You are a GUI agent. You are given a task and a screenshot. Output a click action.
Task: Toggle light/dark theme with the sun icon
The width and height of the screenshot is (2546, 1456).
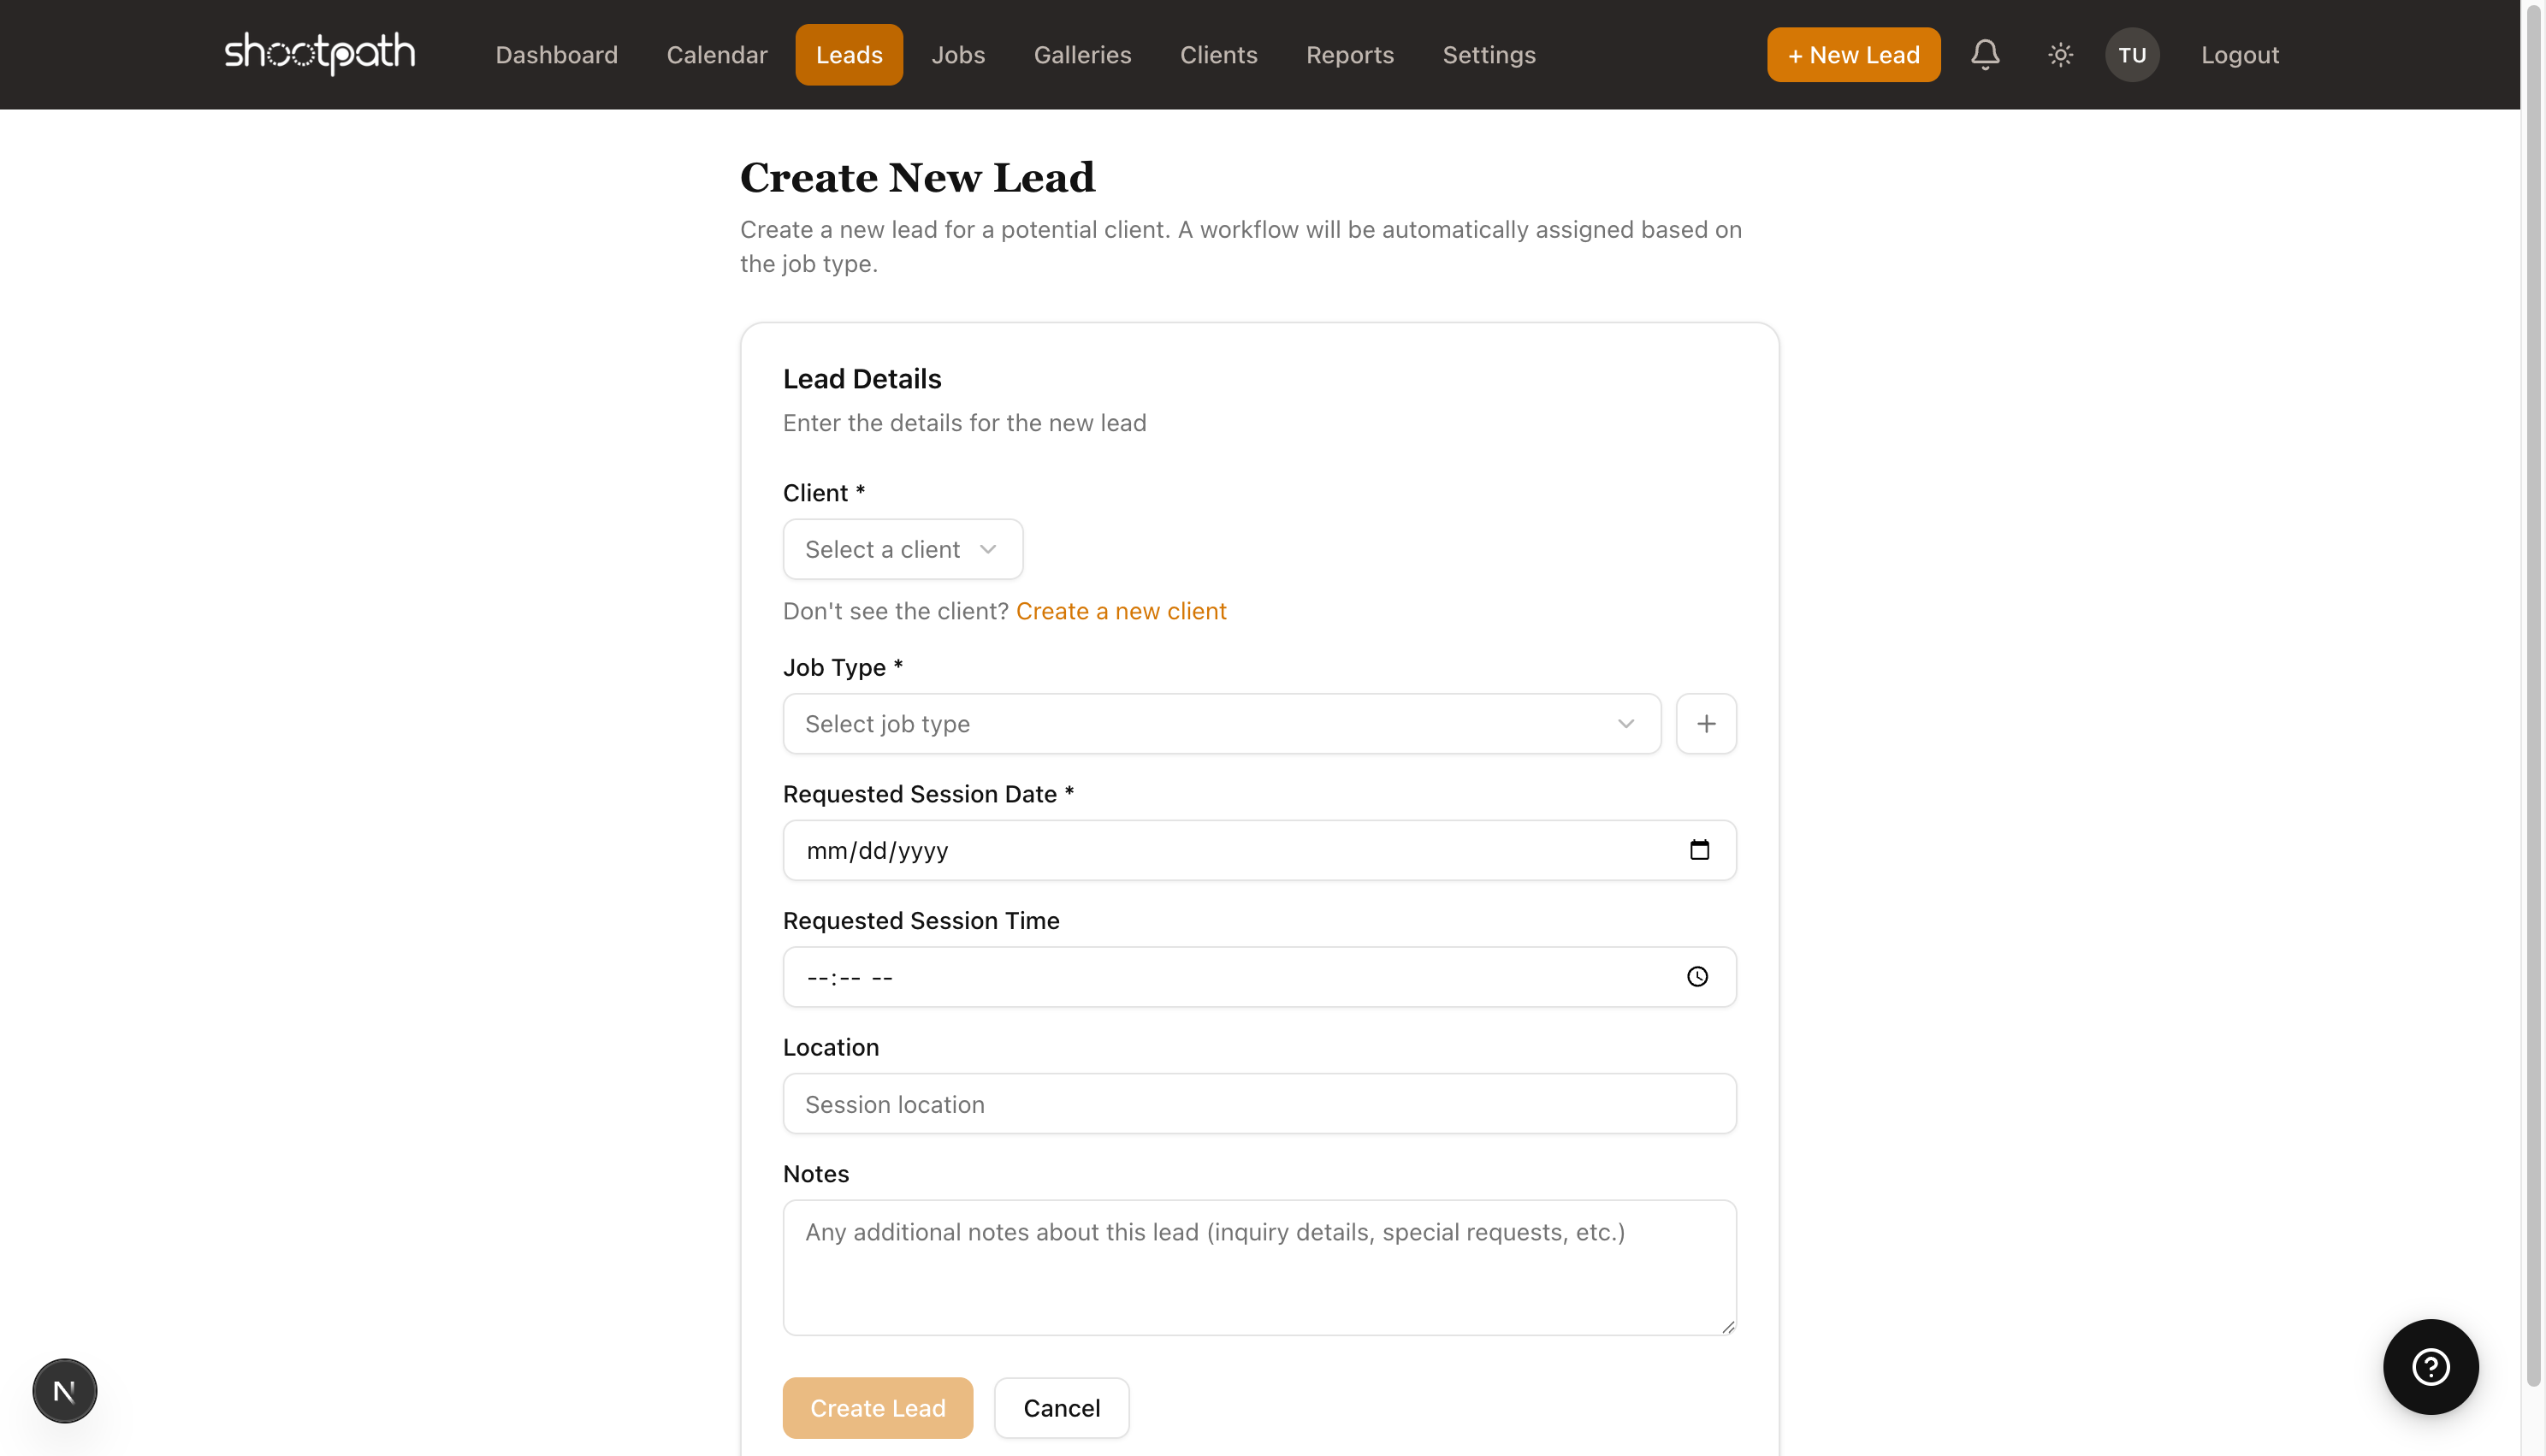(x=2059, y=55)
